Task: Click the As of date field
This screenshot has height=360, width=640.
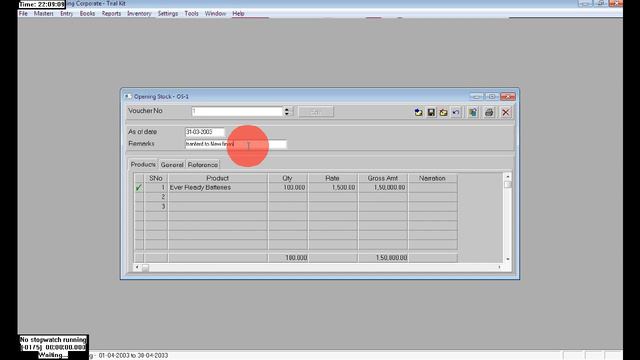Action: (204, 132)
